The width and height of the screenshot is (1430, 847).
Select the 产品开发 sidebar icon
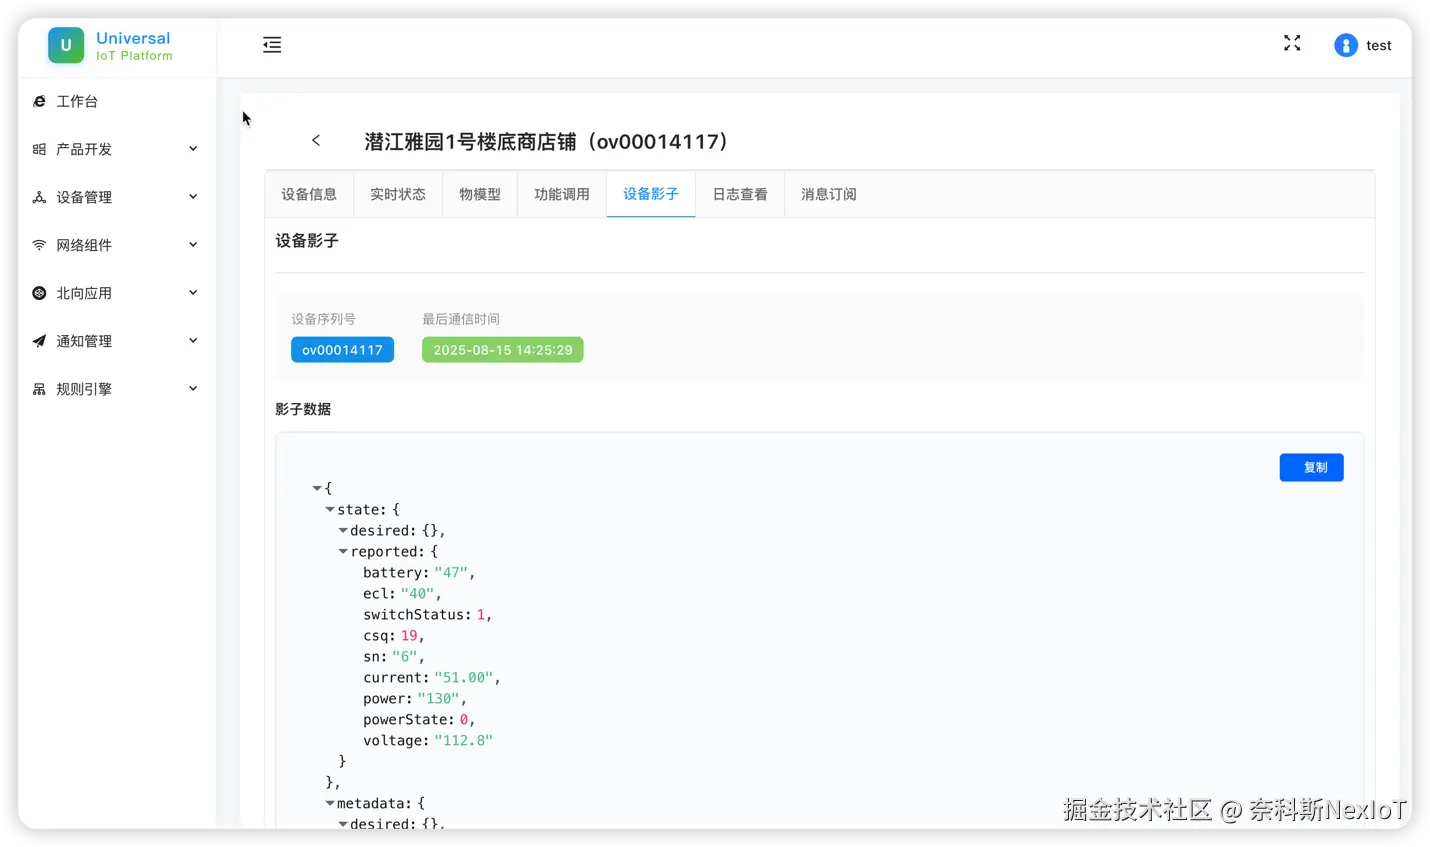pyautogui.click(x=39, y=149)
